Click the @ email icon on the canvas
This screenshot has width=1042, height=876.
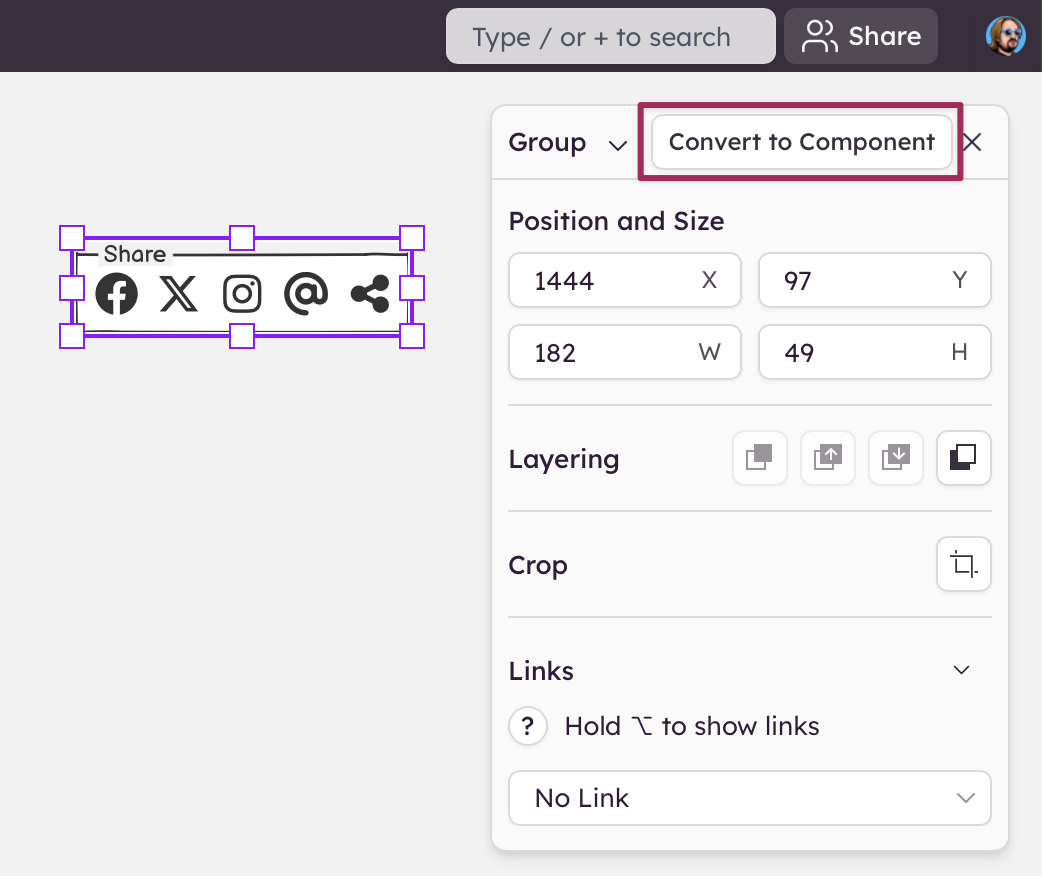(306, 294)
